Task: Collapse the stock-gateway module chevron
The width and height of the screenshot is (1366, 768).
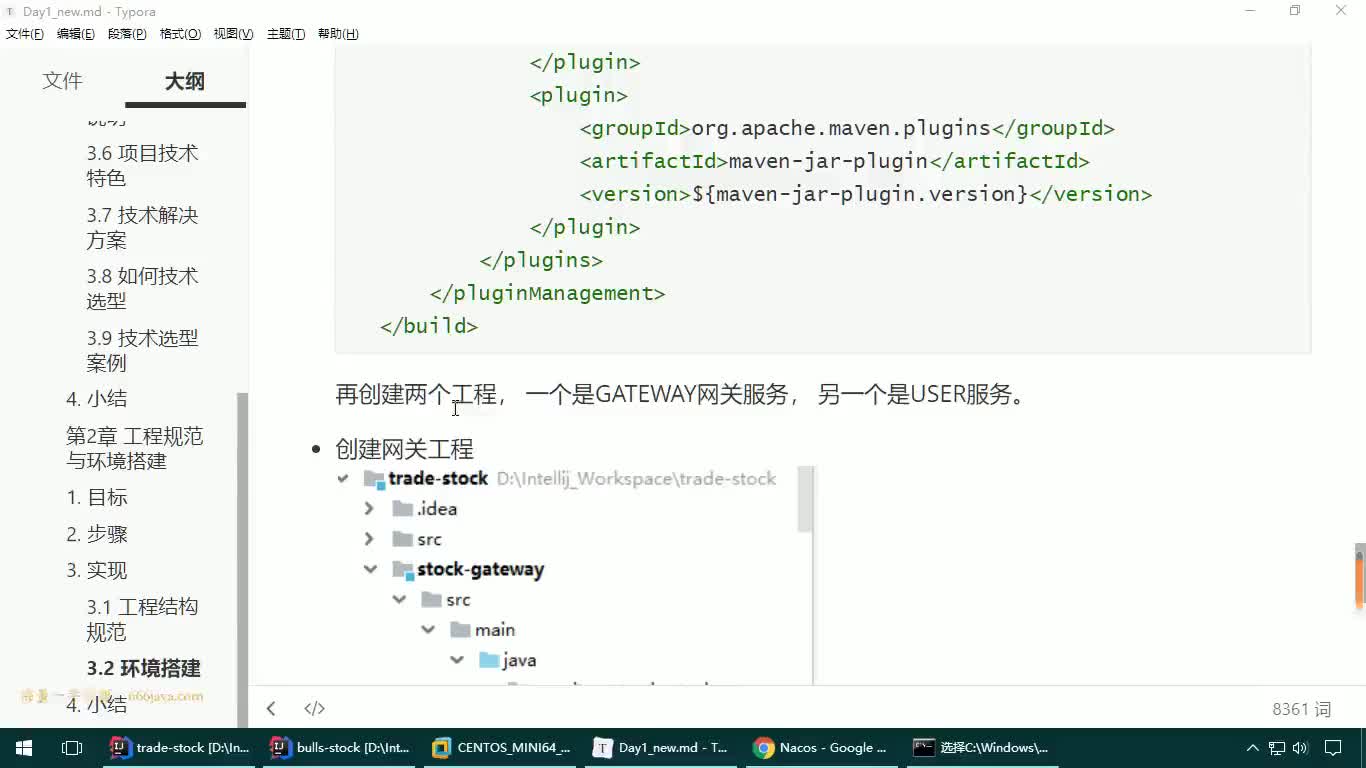Action: pyautogui.click(x=371, y=569)
